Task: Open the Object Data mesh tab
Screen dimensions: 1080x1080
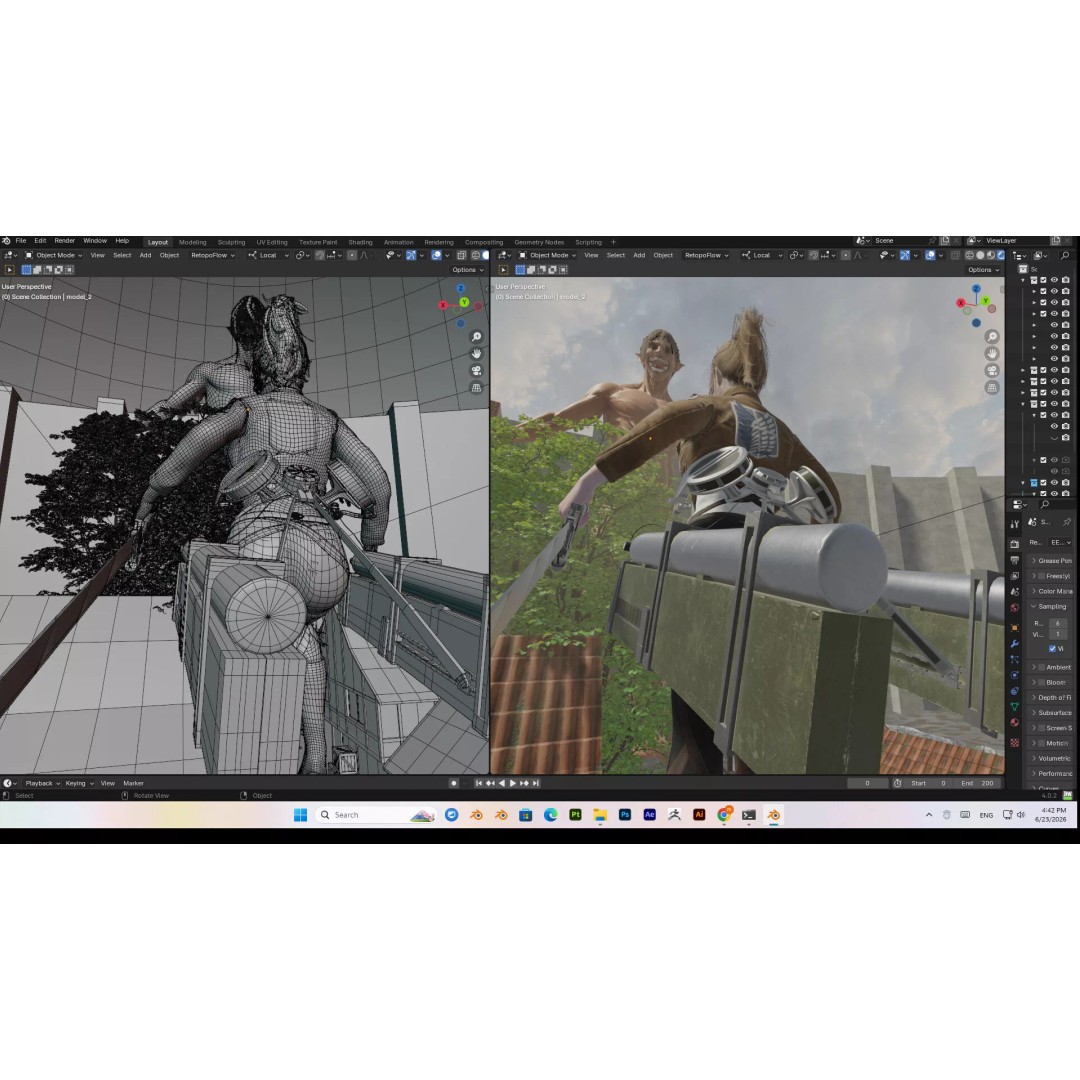Action: point(1015,705)
